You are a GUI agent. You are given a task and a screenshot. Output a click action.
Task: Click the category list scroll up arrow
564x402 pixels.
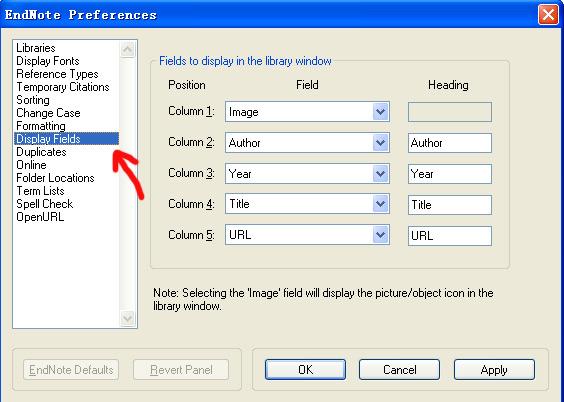[128, 49]
